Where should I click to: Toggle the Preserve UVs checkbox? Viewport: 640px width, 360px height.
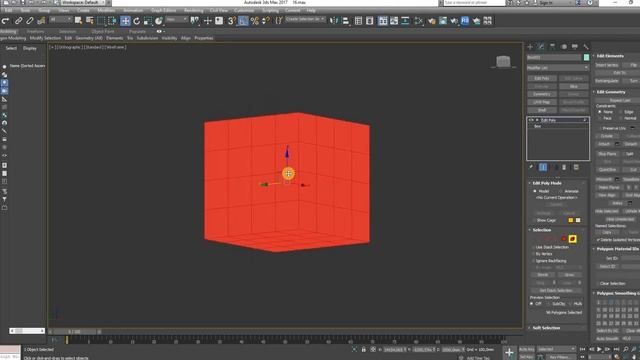click(x=600, y=128)
